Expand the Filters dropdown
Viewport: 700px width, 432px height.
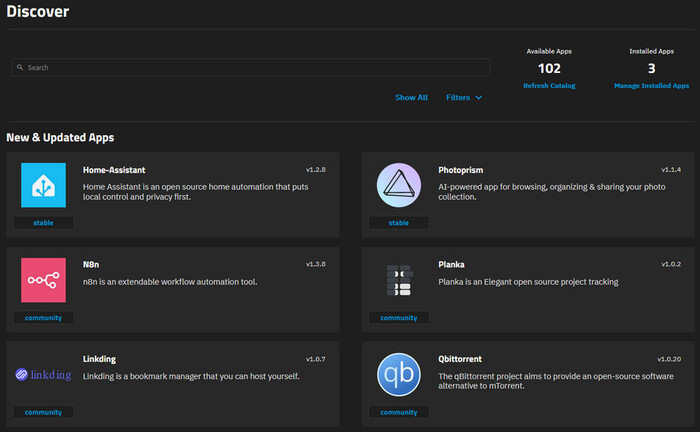pos(458,98)
